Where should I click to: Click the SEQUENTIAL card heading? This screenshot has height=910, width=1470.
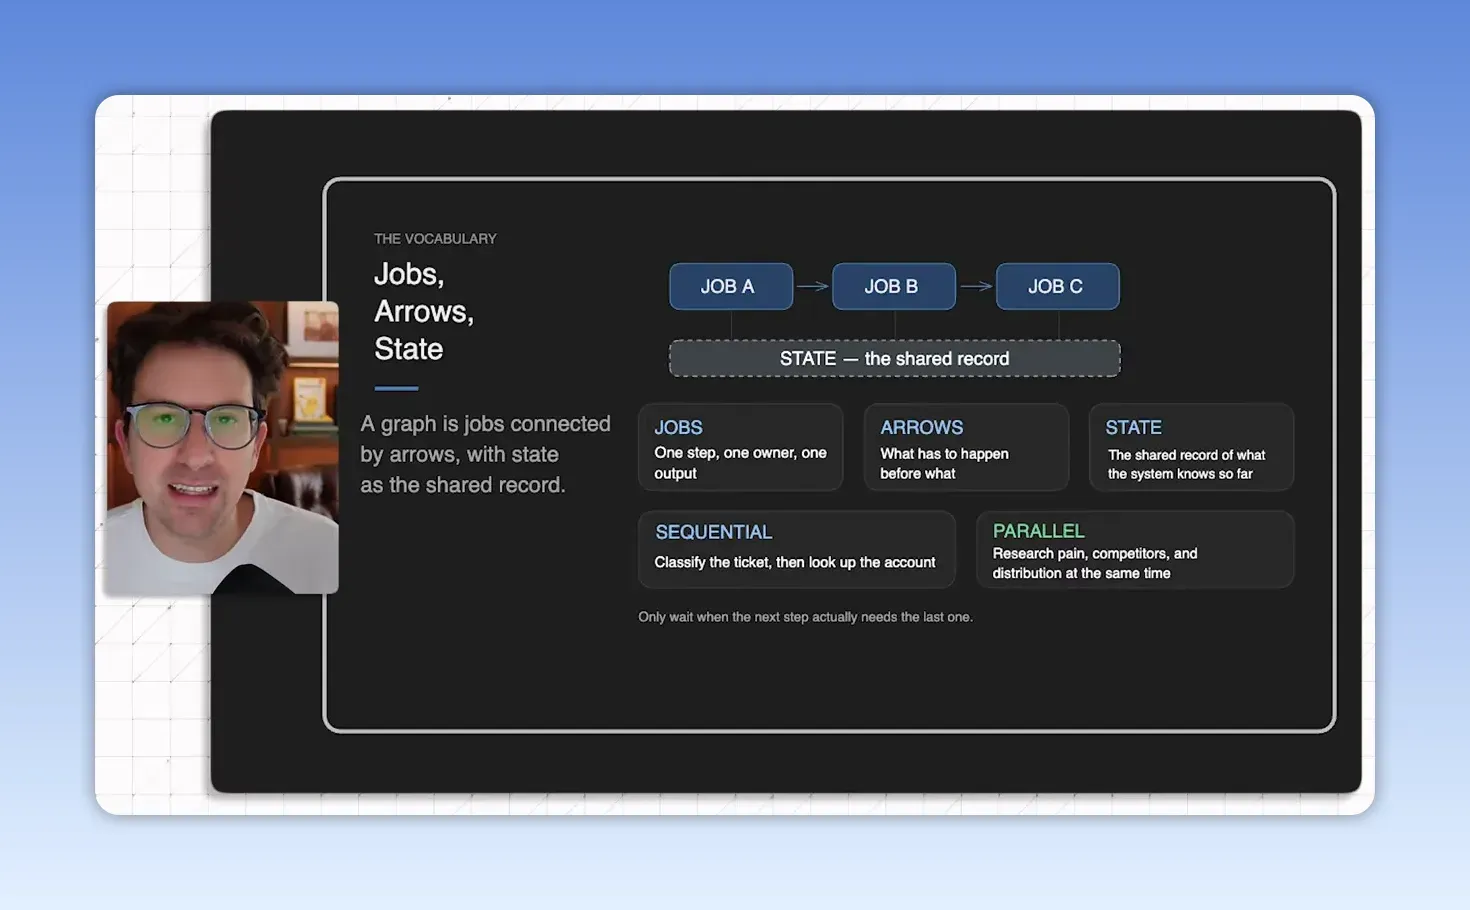click(714, 532)
